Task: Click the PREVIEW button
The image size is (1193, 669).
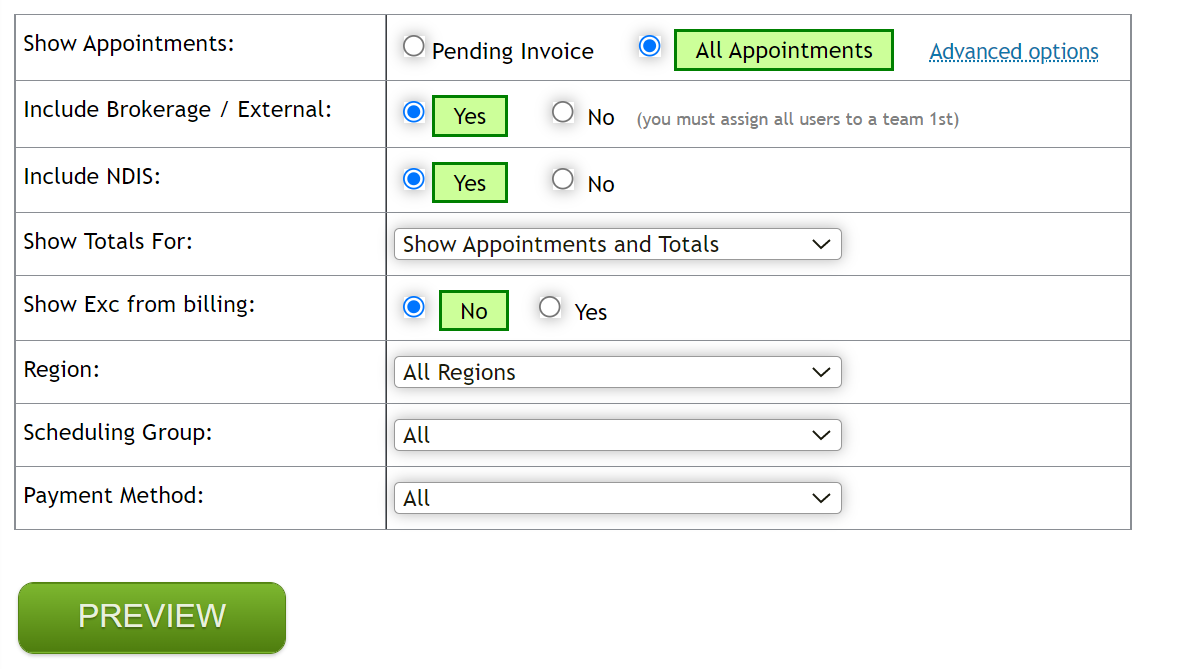Action: [150, 616]
